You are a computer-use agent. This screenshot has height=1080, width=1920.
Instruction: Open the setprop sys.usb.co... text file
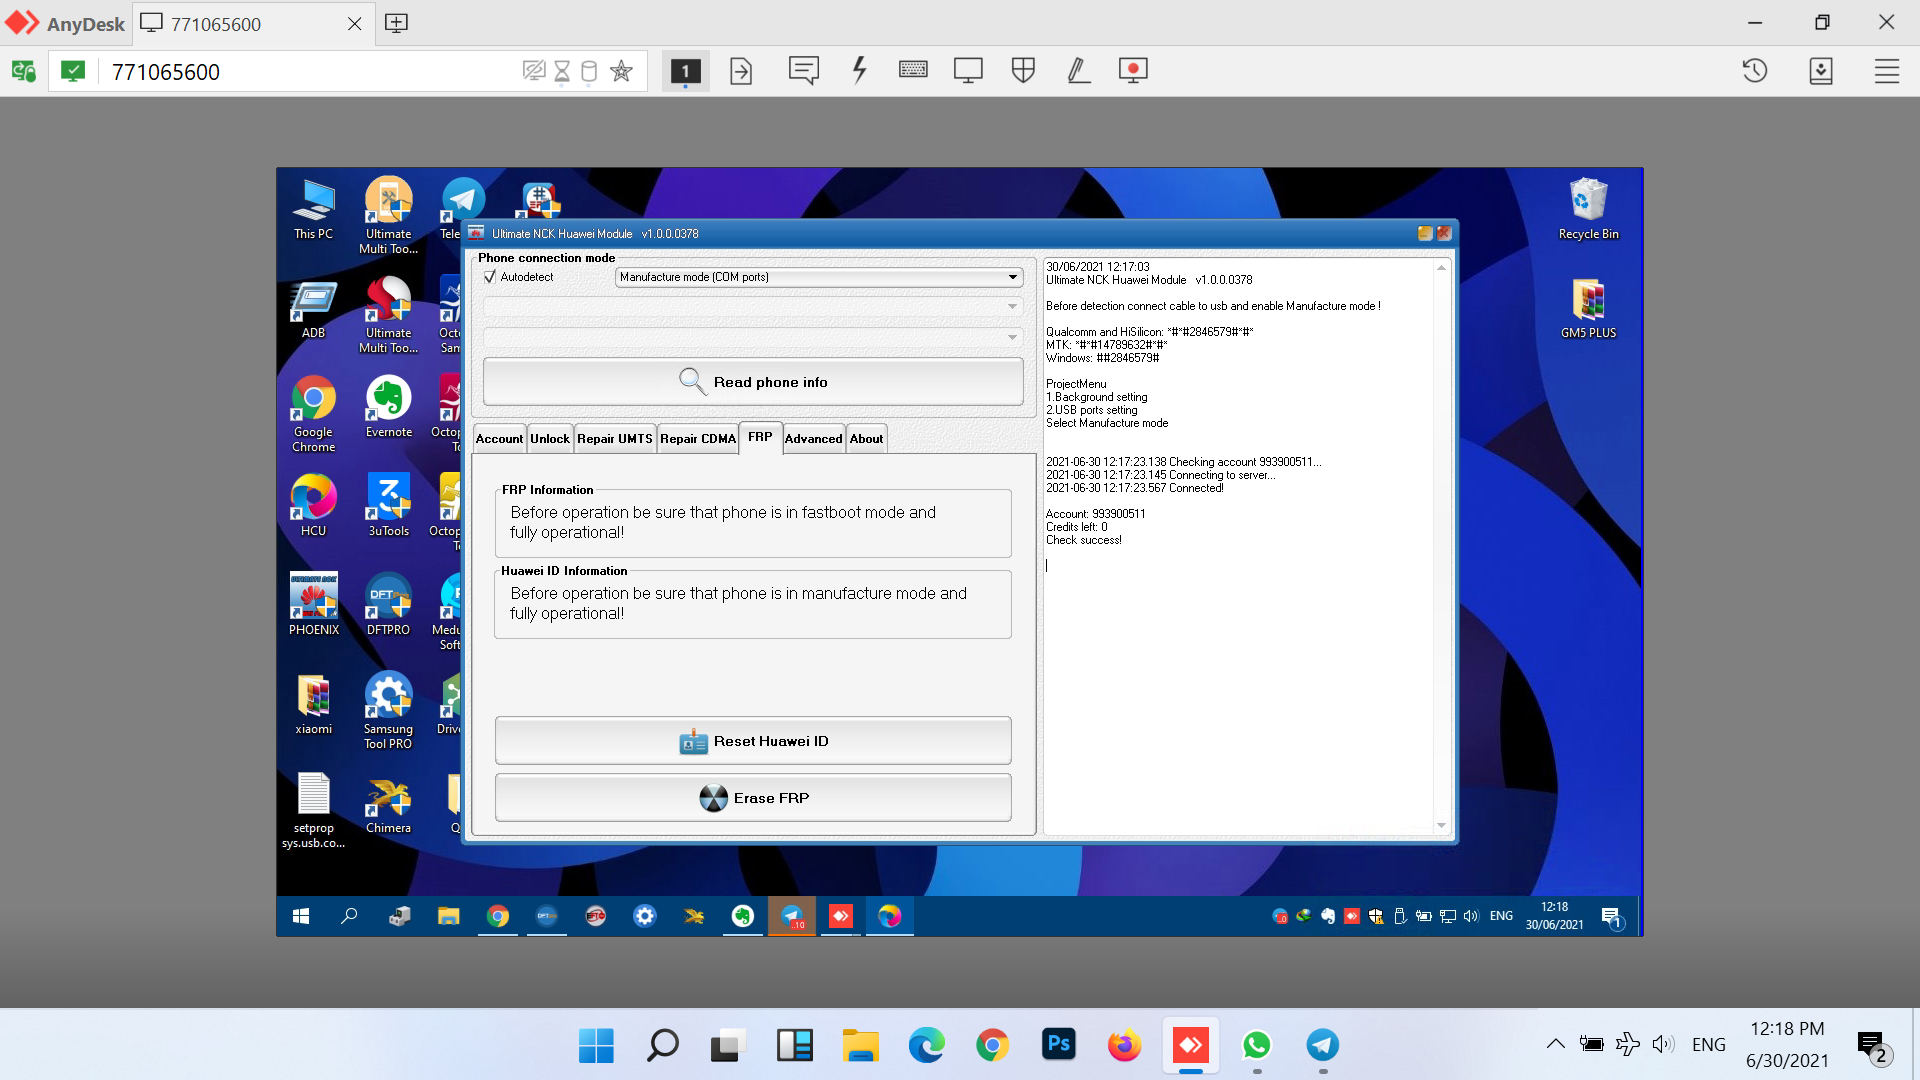pos(313,810)
